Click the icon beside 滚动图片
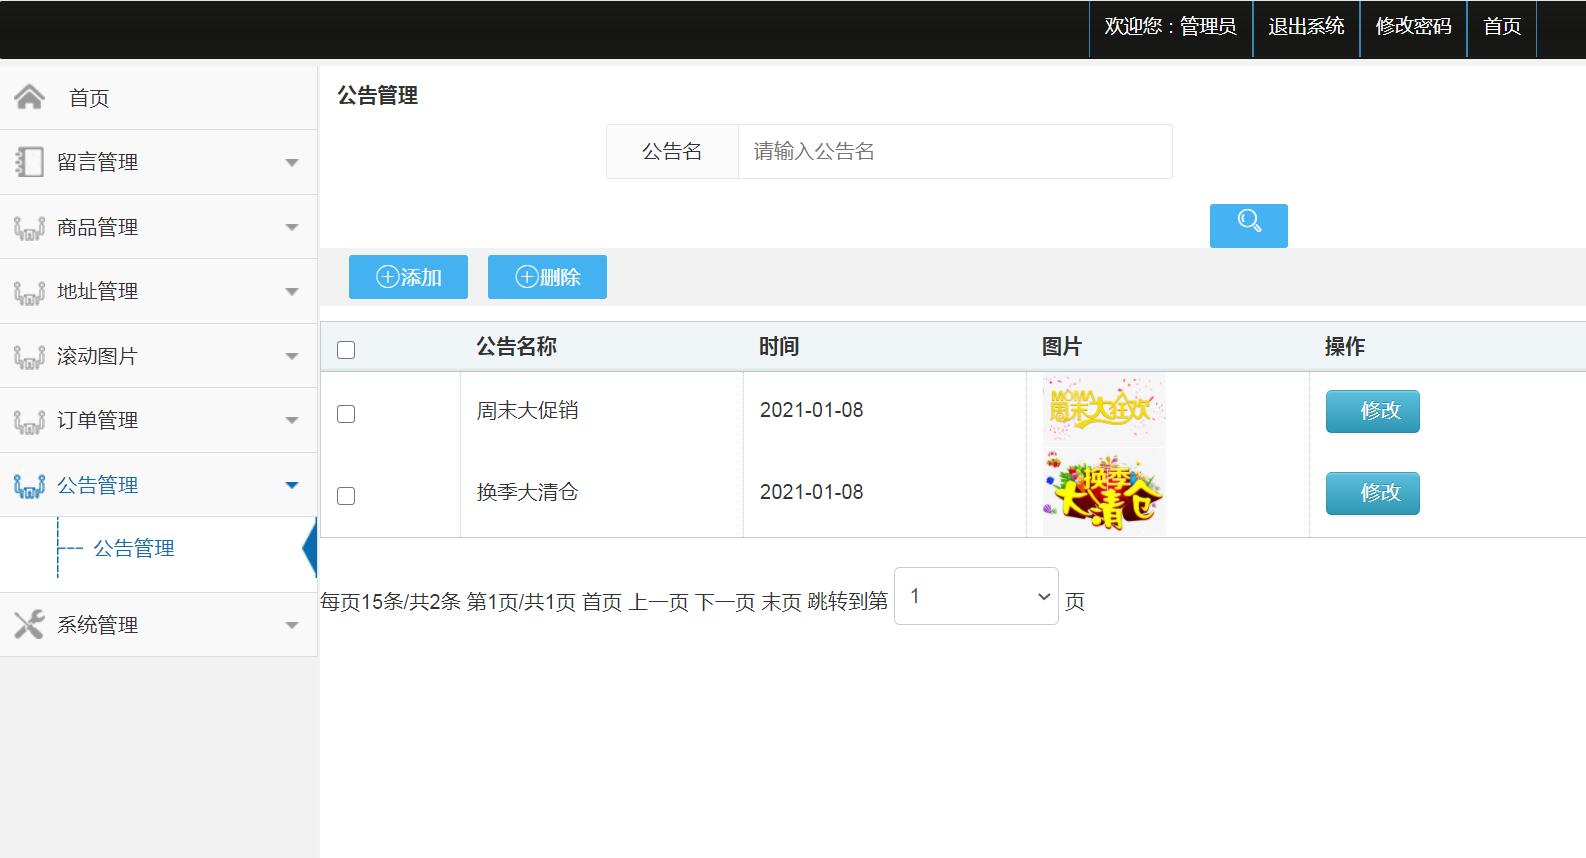The image size is (1586, 858). point(29,356)
